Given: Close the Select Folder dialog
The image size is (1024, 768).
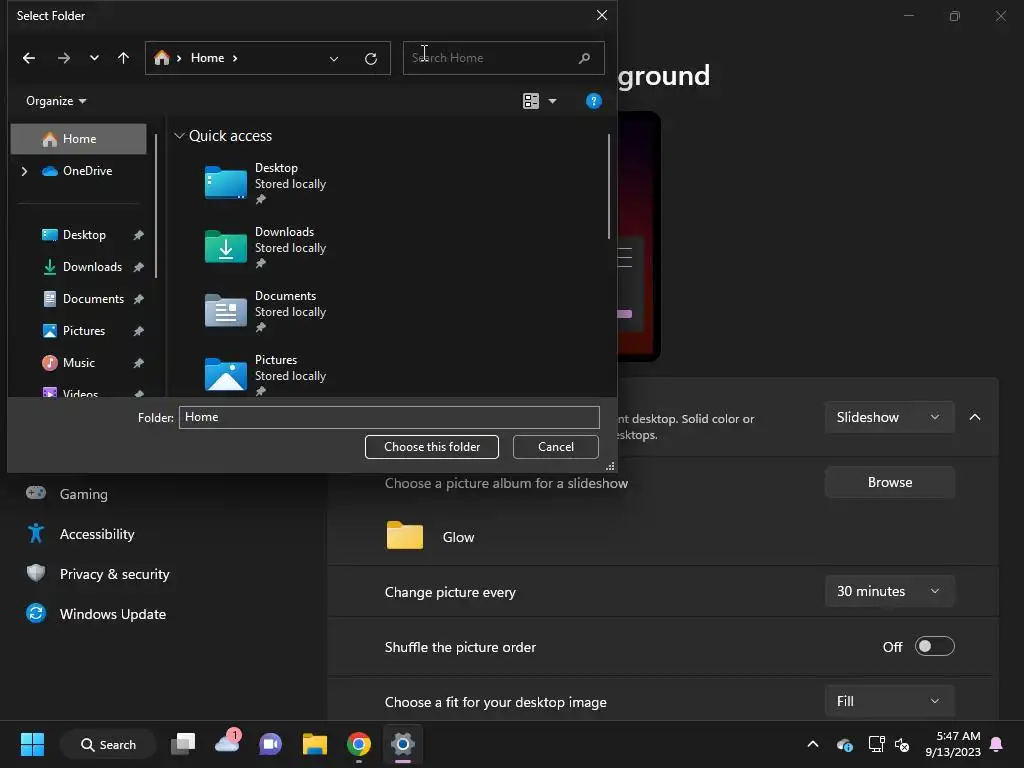Looking at the screenshot, I should [601, 15].
